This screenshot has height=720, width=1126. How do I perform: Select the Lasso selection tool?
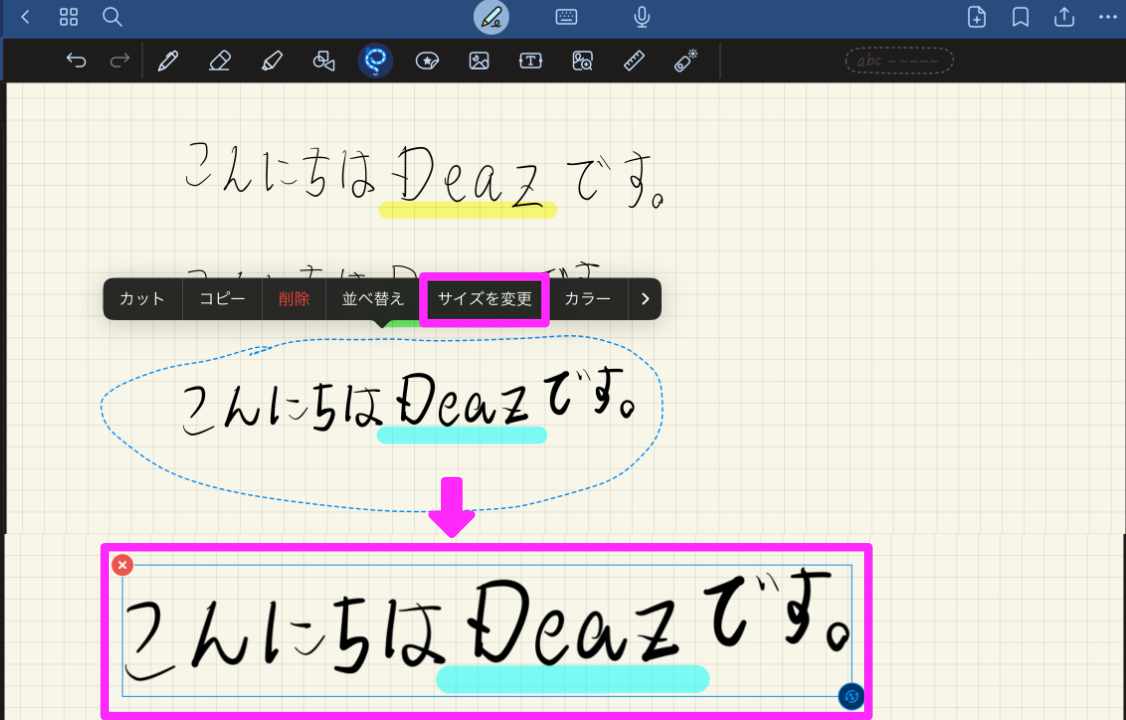click(x=375, y=60)
